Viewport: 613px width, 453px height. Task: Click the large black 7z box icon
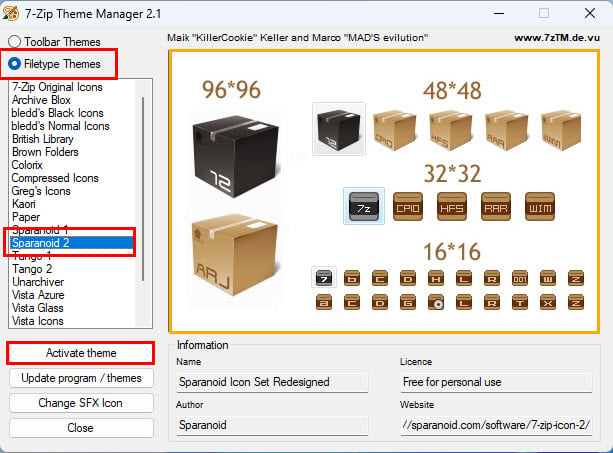click(x=235, y=156)
